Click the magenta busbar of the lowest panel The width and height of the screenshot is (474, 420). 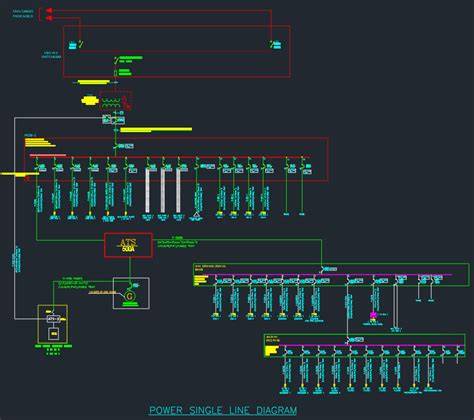coord(371,345)
